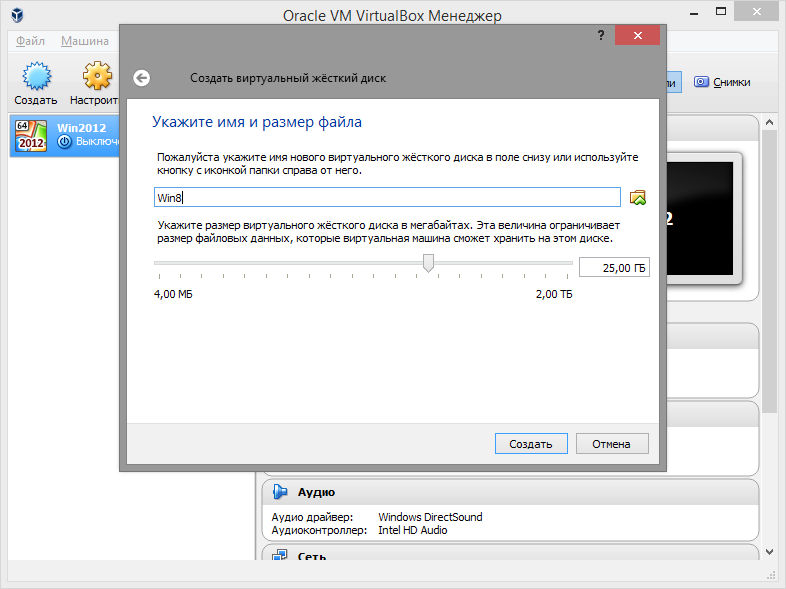
Task: Click the details pane vertical scrollbar thumb
Action: (x=769, y=271)
